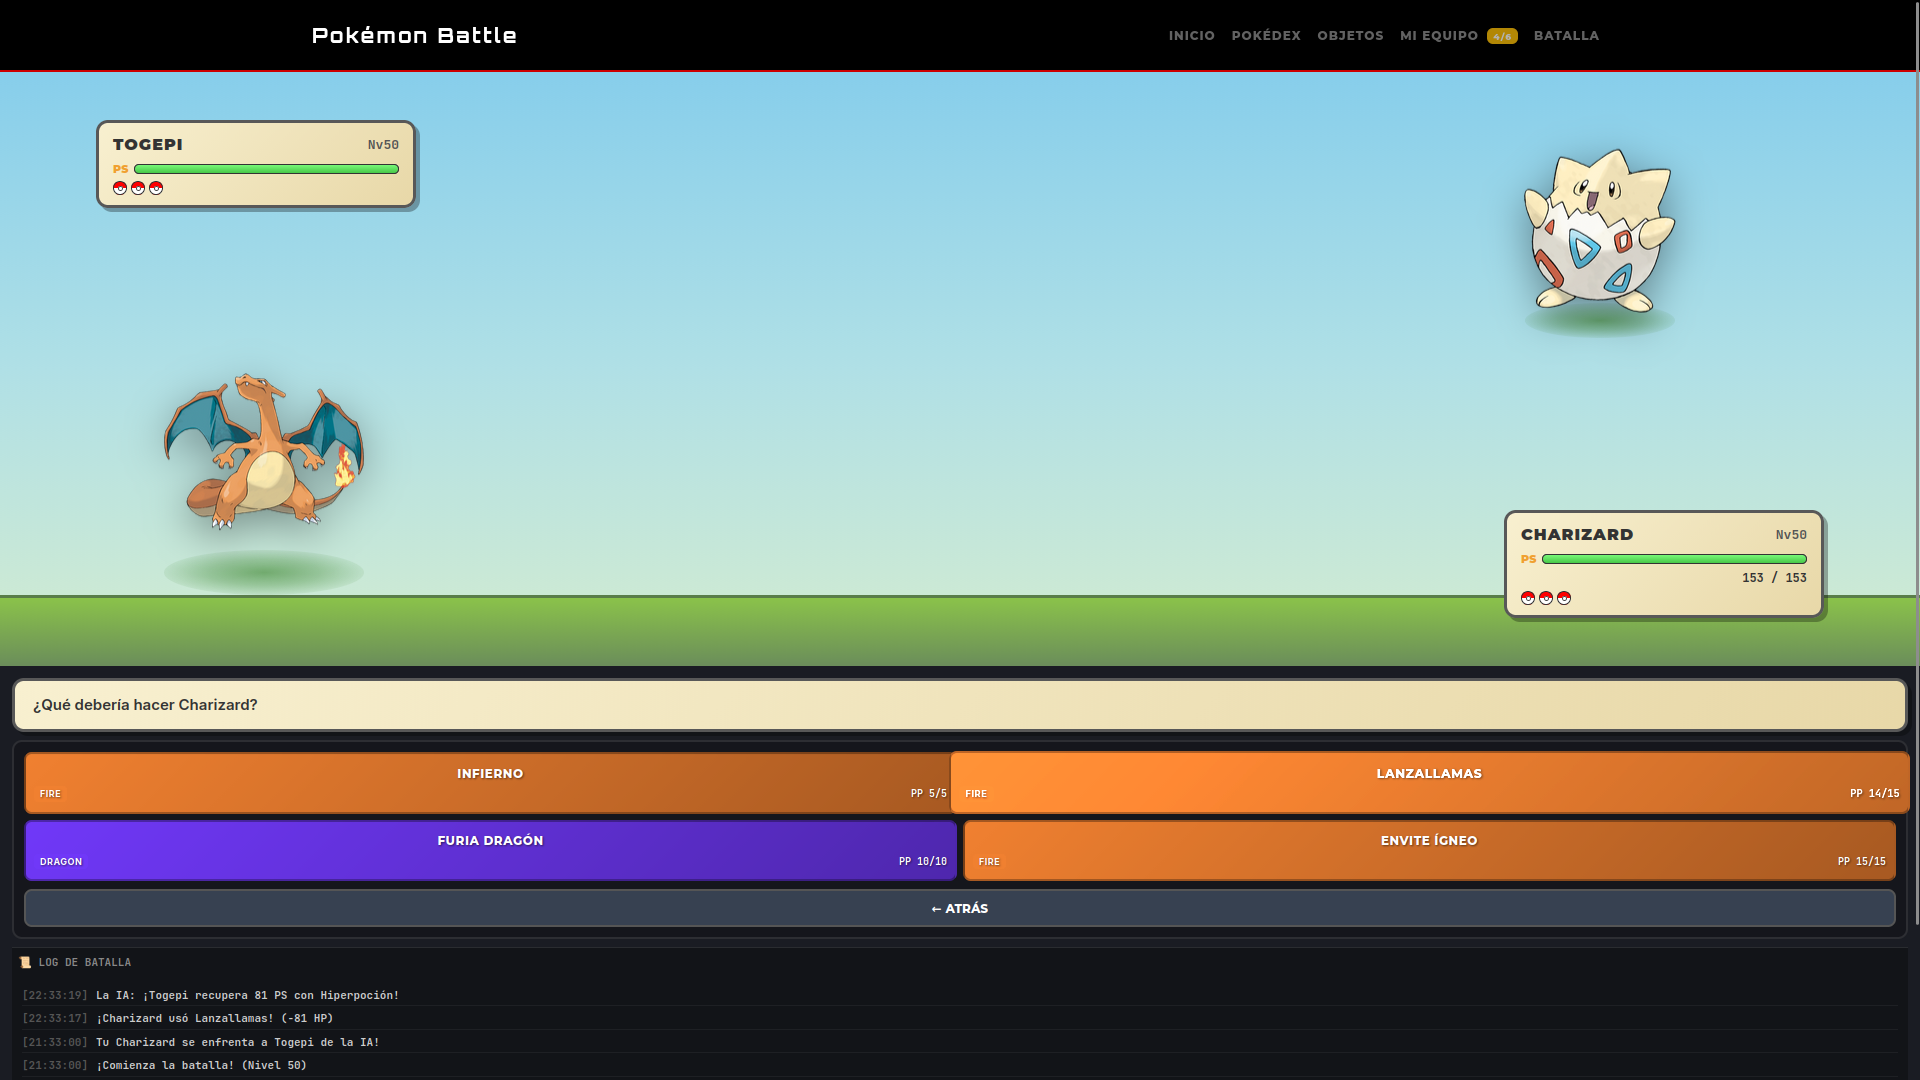Click the battle log scroll icon

26,962
